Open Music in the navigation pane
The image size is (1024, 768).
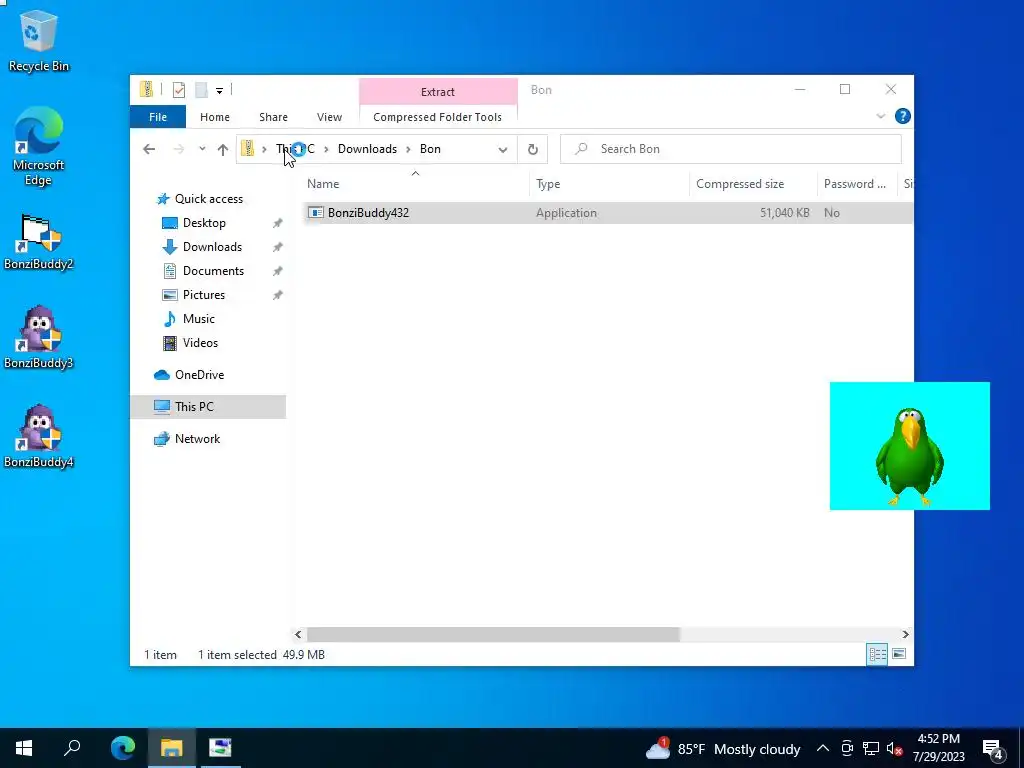[x=199, y=319]
